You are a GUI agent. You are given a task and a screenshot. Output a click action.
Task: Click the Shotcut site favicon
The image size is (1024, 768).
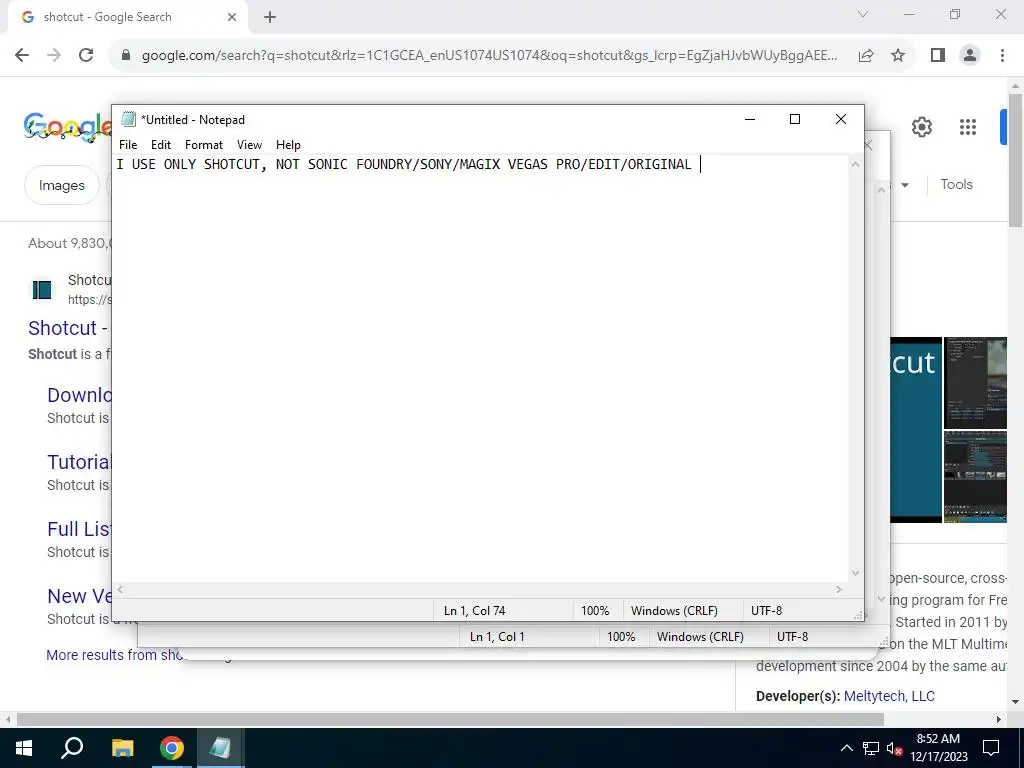tap(42, 289)
